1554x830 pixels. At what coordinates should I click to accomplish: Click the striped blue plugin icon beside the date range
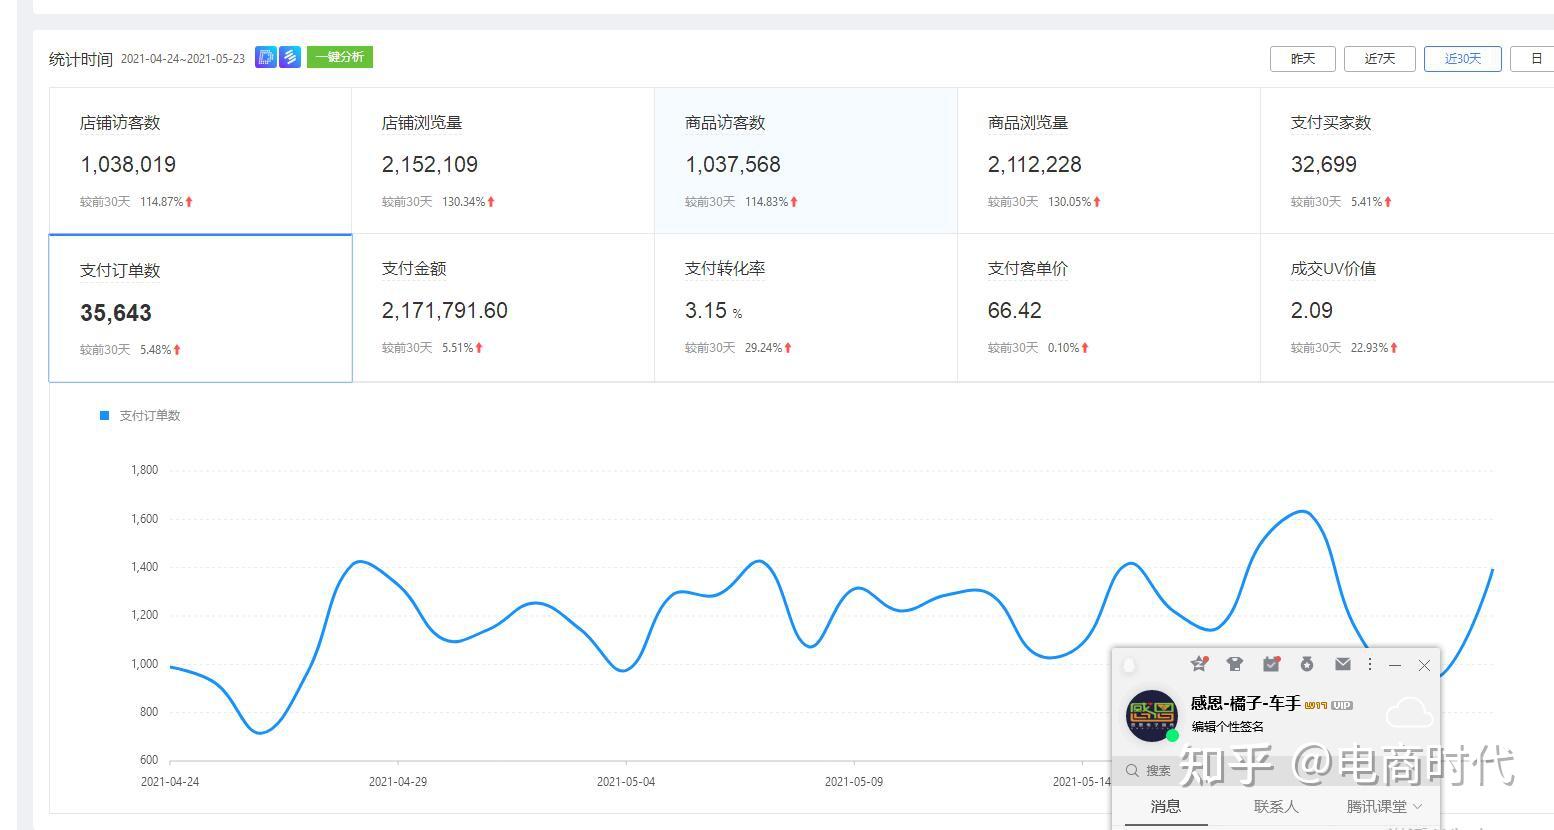click(290, 57)
